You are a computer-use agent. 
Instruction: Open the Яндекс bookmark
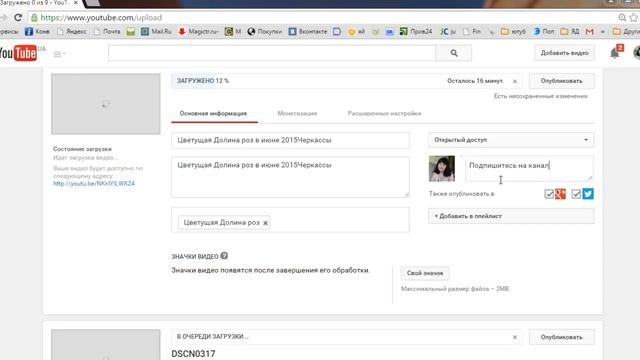point(71,31)
